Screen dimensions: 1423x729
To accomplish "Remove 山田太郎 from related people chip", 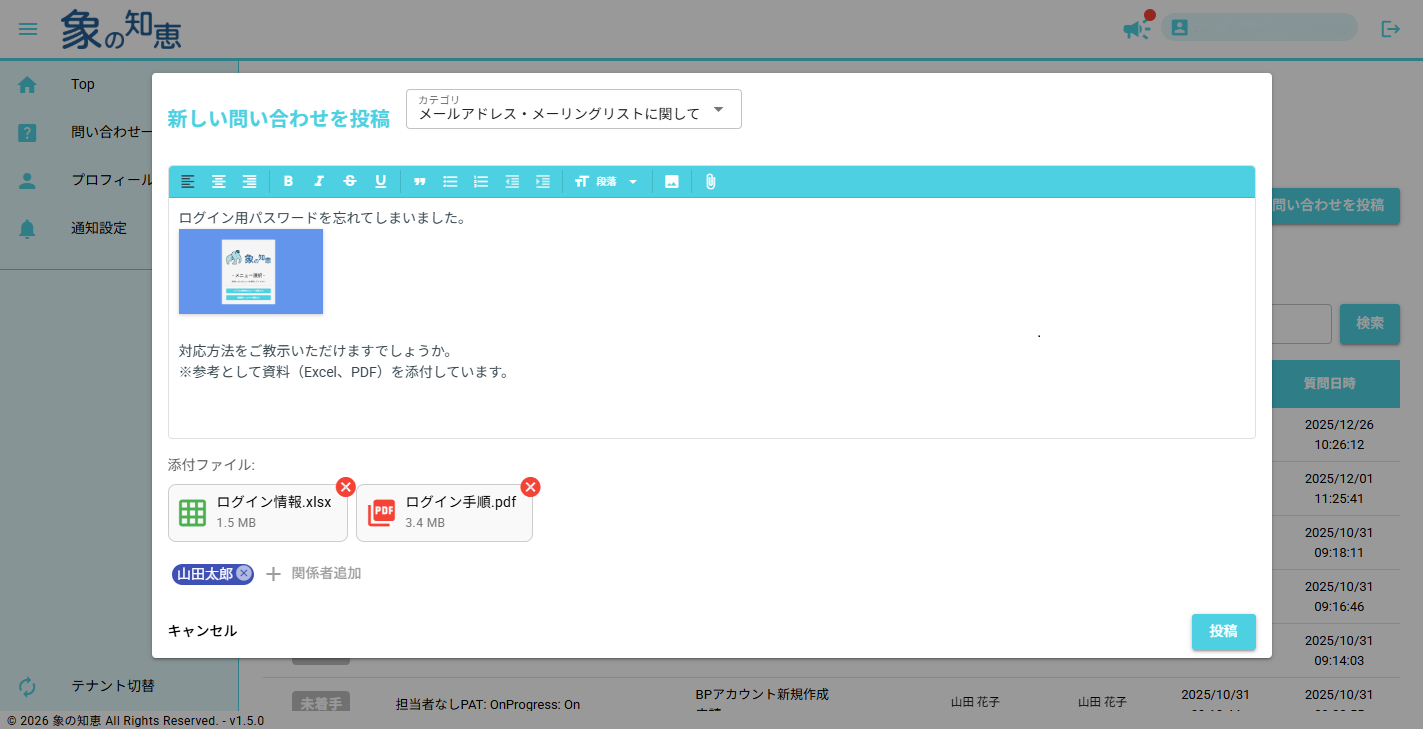I will pos(244,574).
